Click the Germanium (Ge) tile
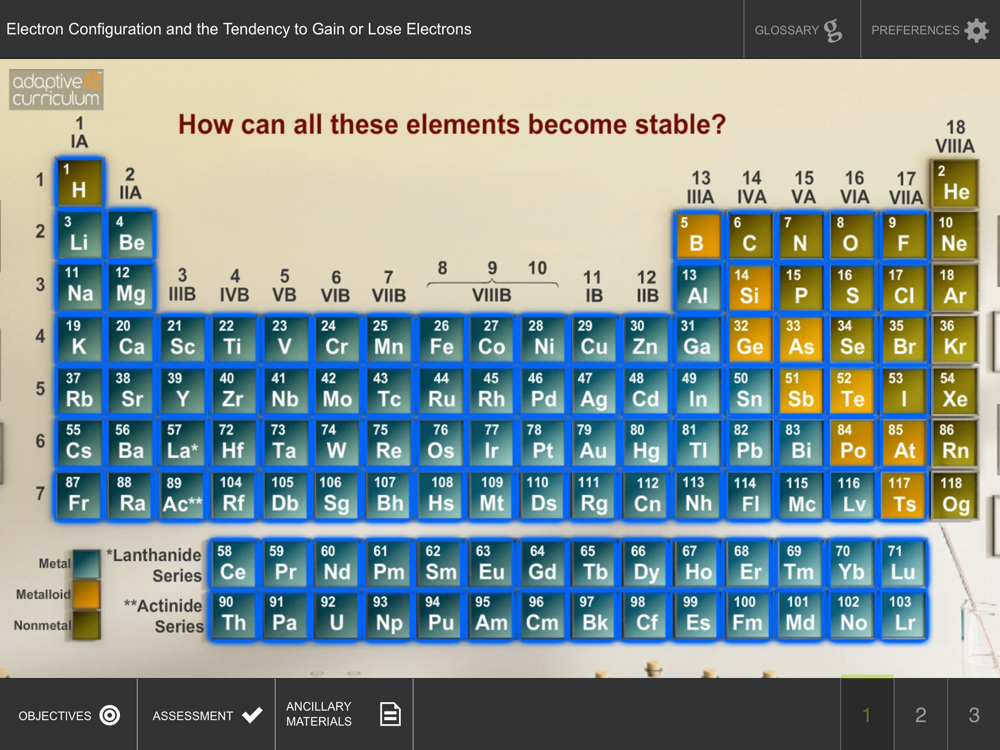The height and width of the screenshot is (750, 1000). [x=750, y=339]
